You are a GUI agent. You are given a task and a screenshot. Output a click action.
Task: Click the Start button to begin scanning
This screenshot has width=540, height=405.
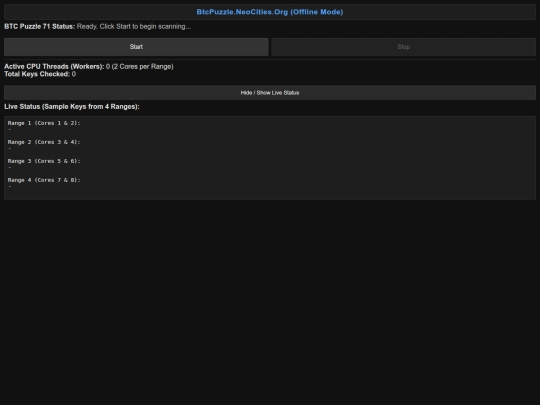click(136, 47)
